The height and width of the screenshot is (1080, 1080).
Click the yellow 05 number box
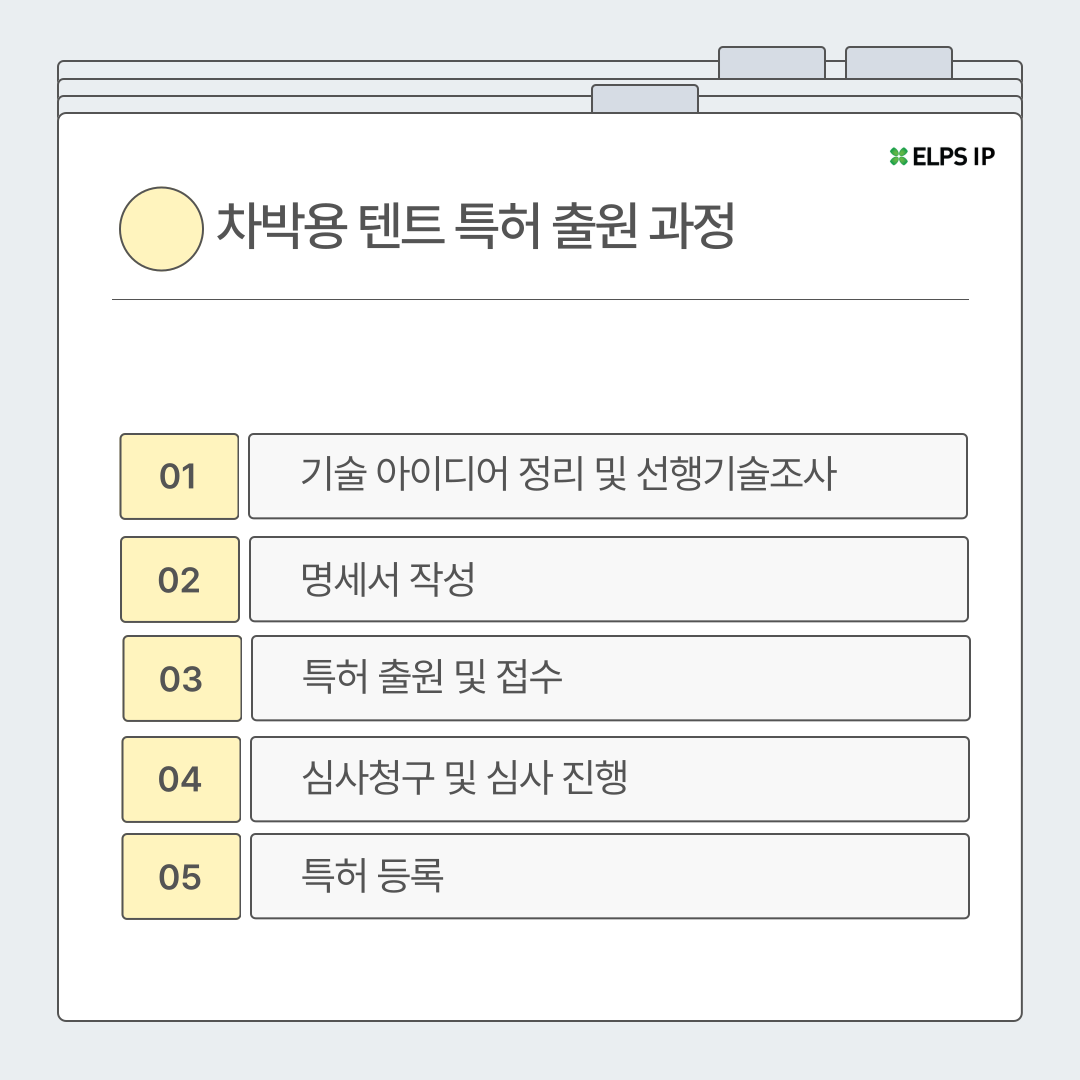coord(181,876)
